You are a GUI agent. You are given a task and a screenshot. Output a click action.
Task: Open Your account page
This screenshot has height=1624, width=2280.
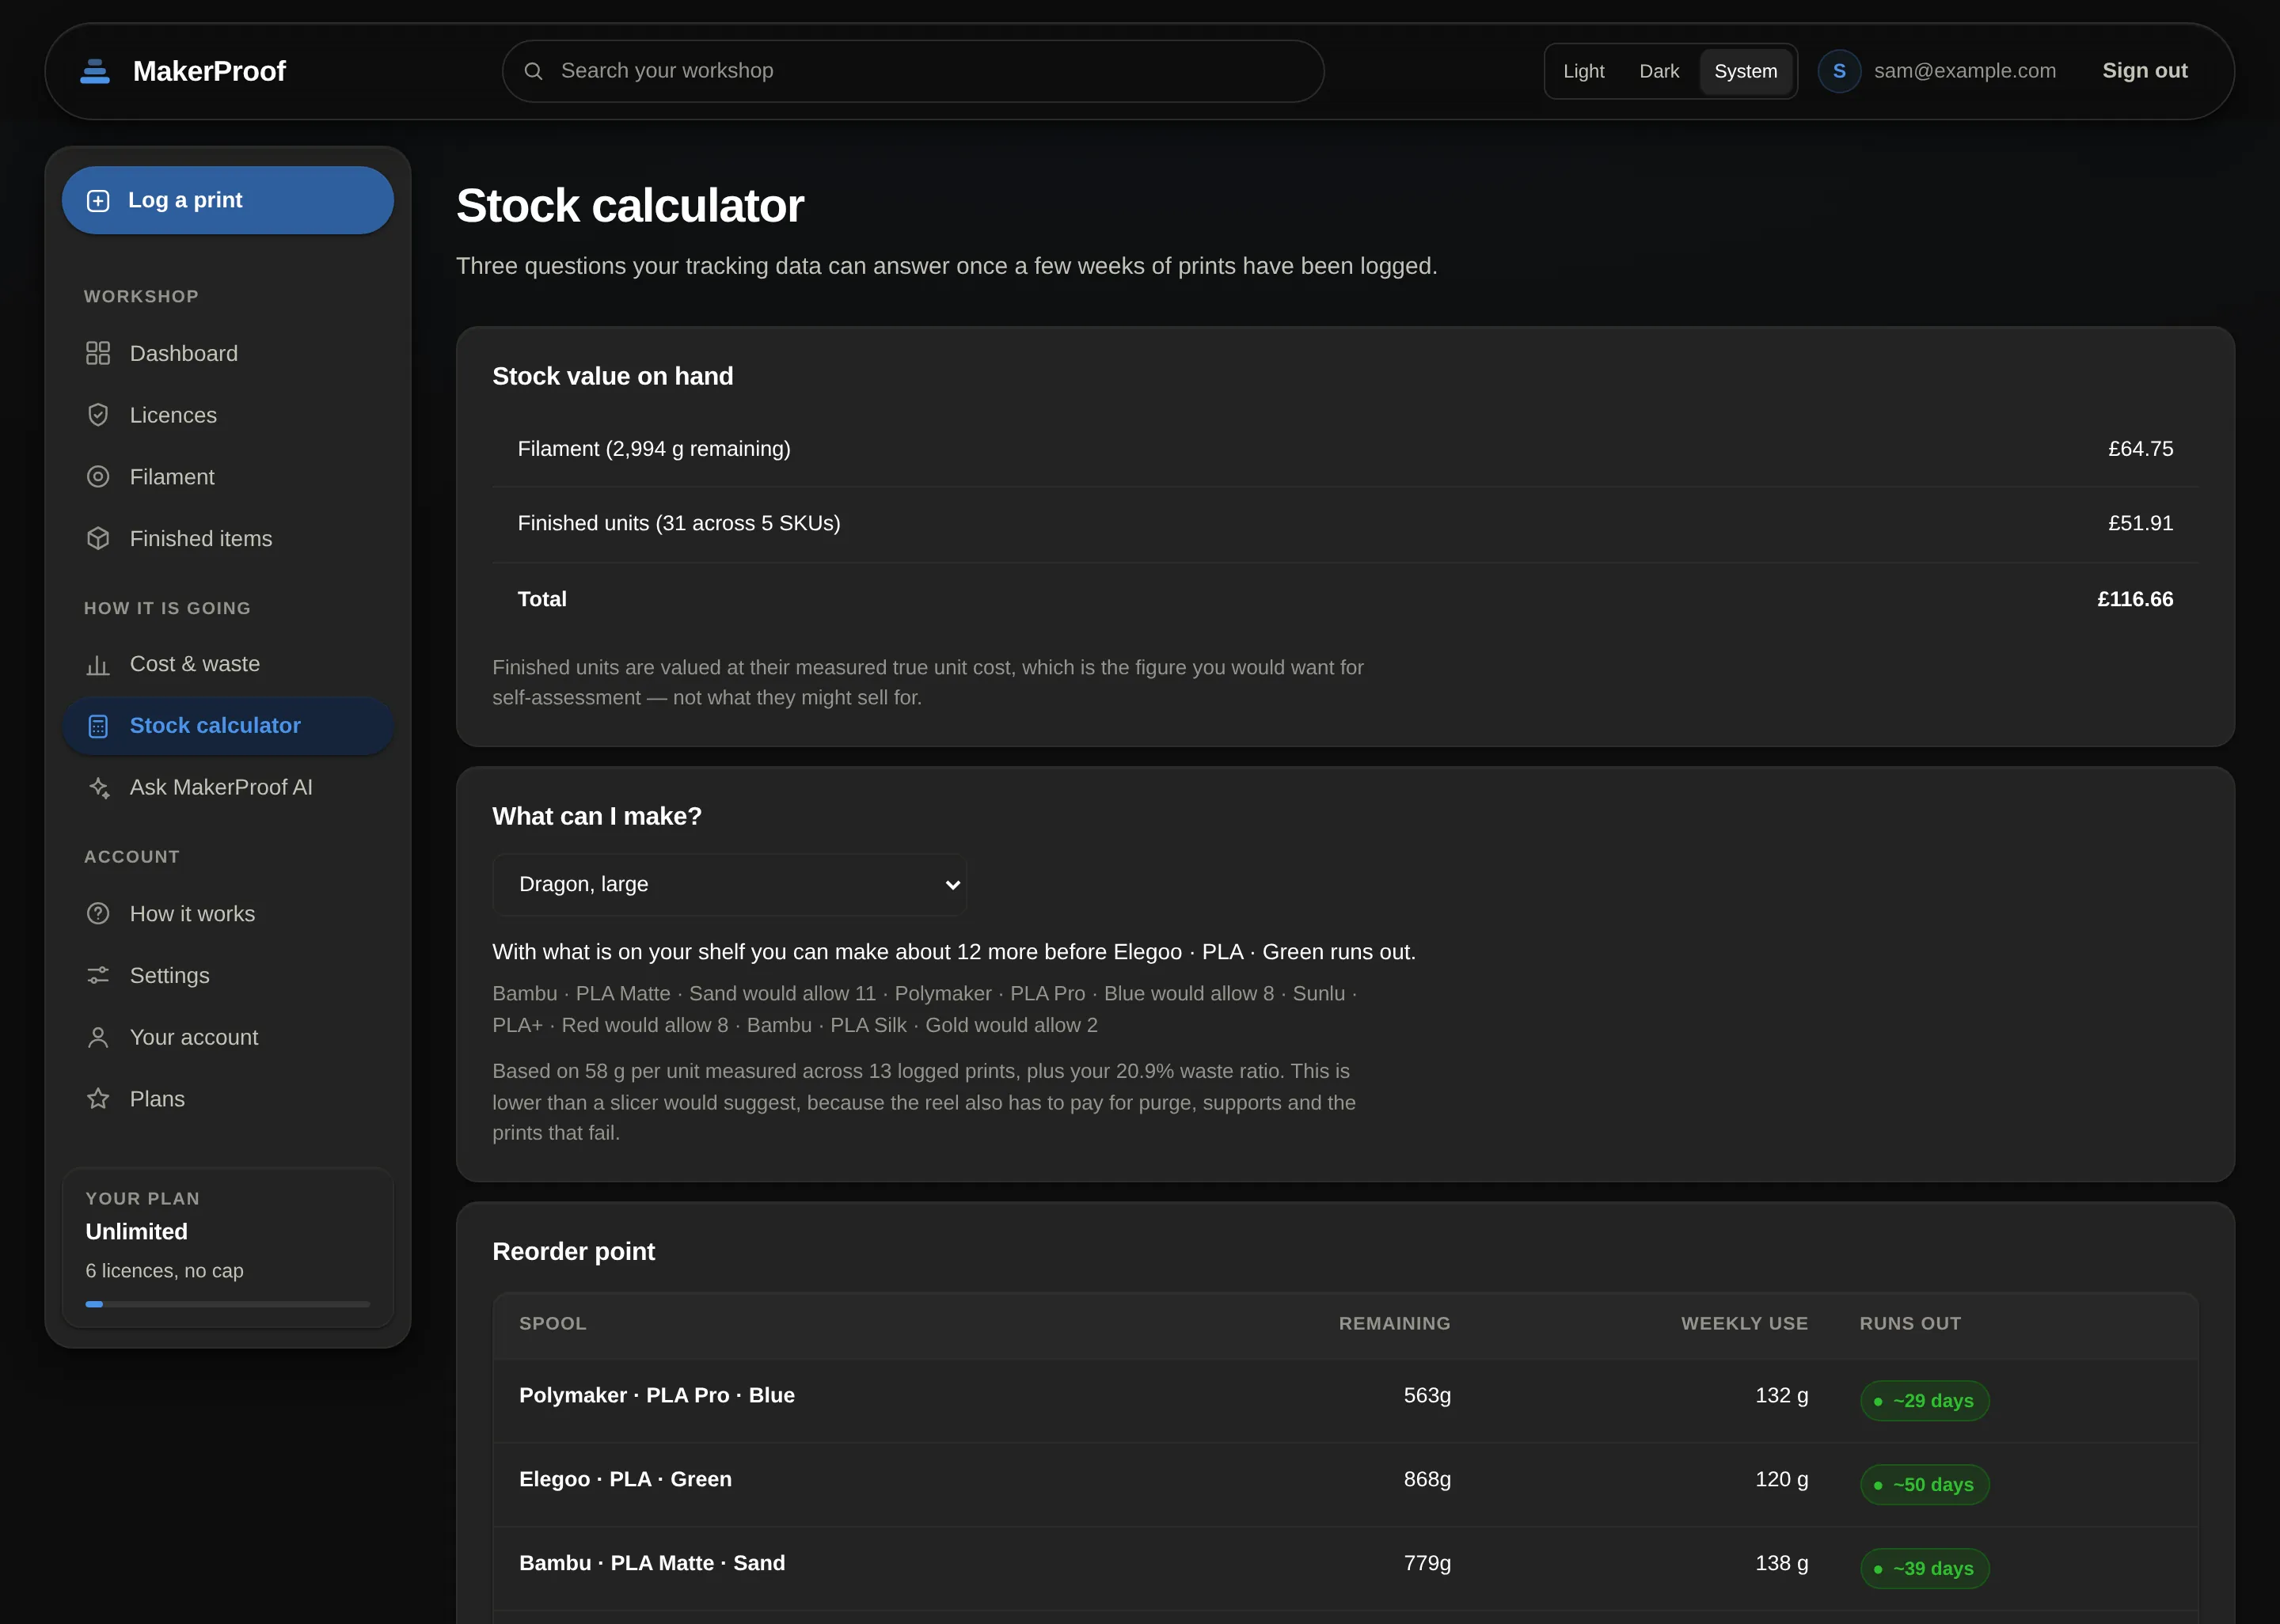[228, 1038]
